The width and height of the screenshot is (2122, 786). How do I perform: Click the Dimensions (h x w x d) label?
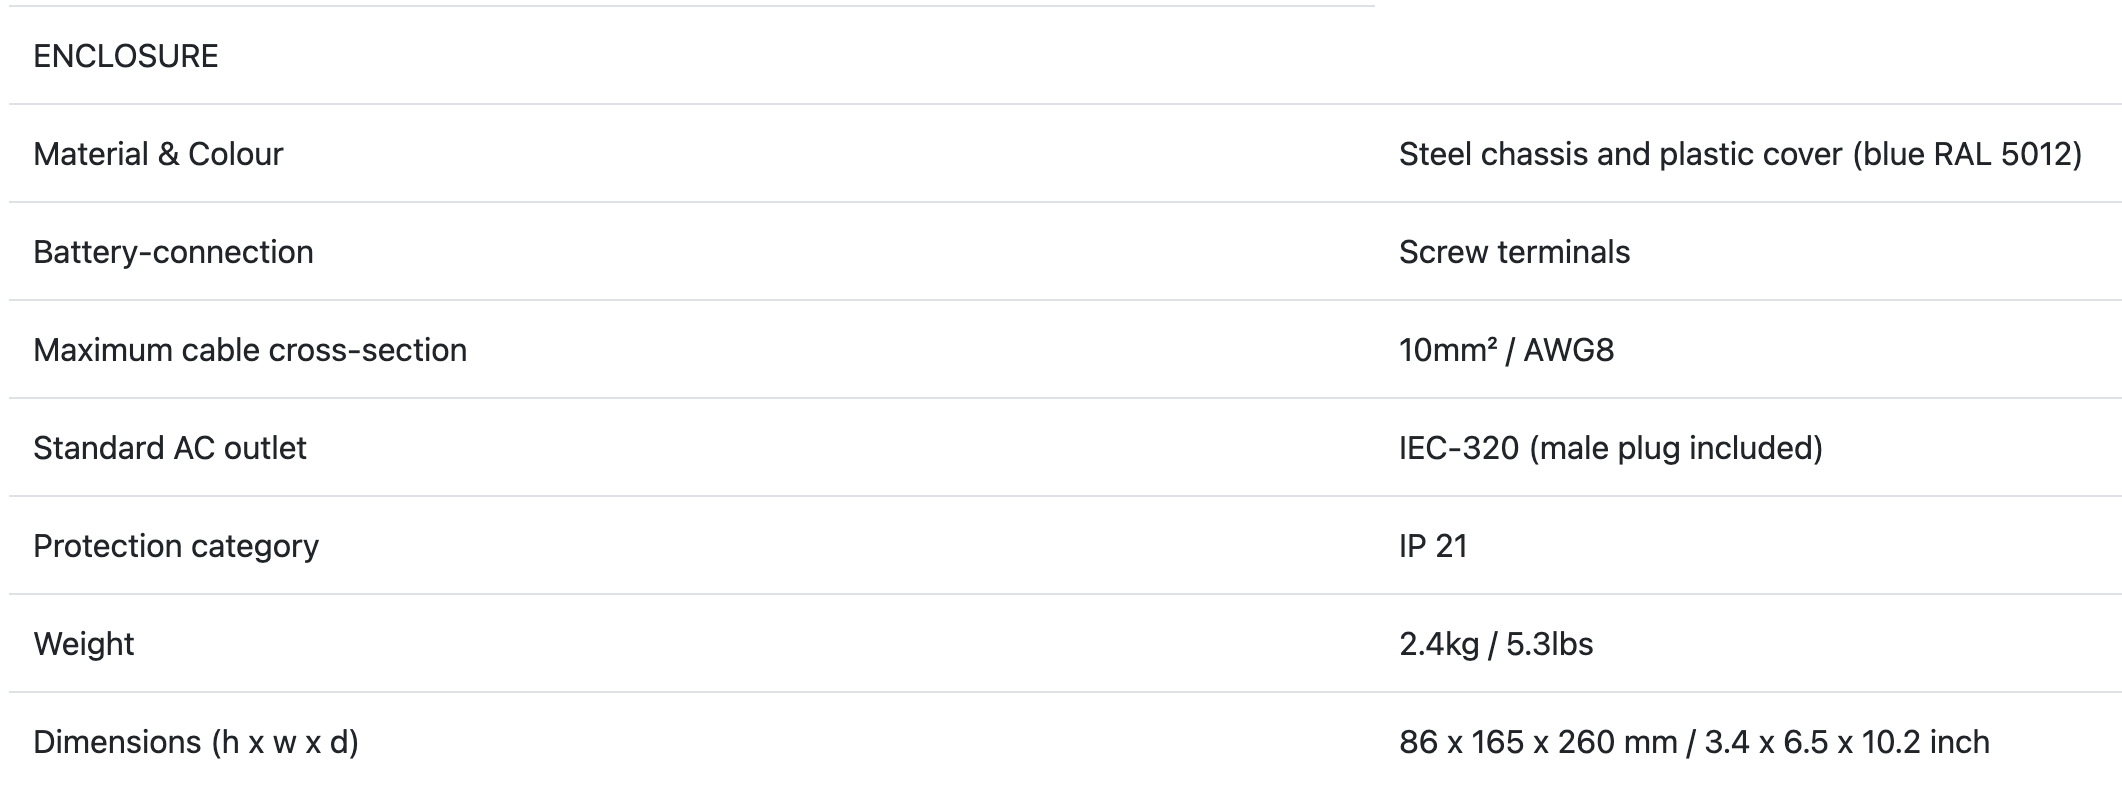point(196,742)
